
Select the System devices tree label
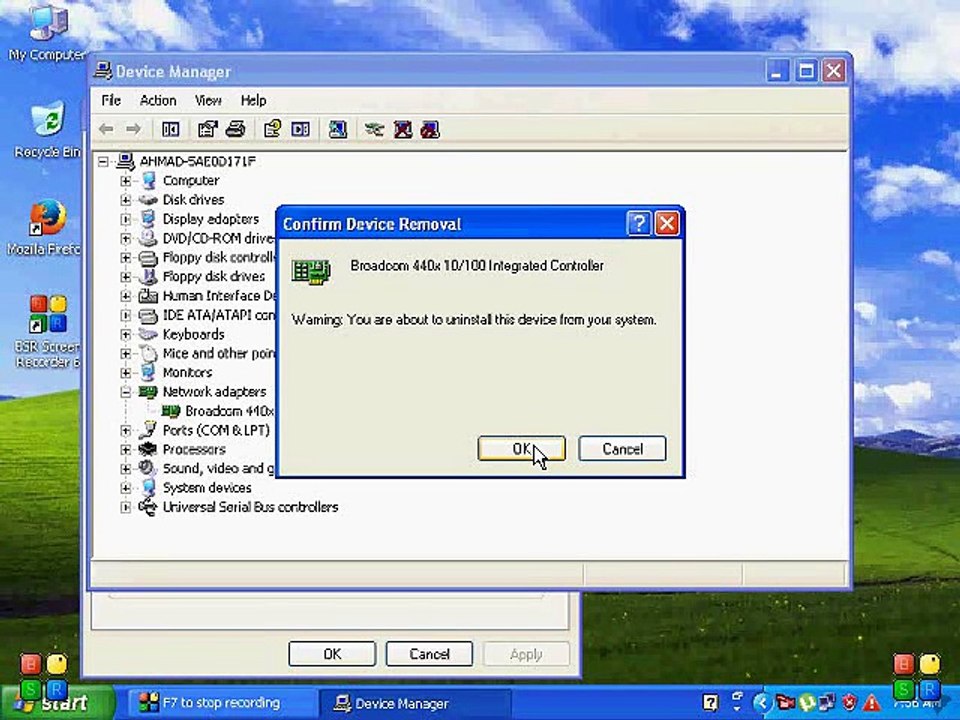pyautogui.click(x=207, y=488)
